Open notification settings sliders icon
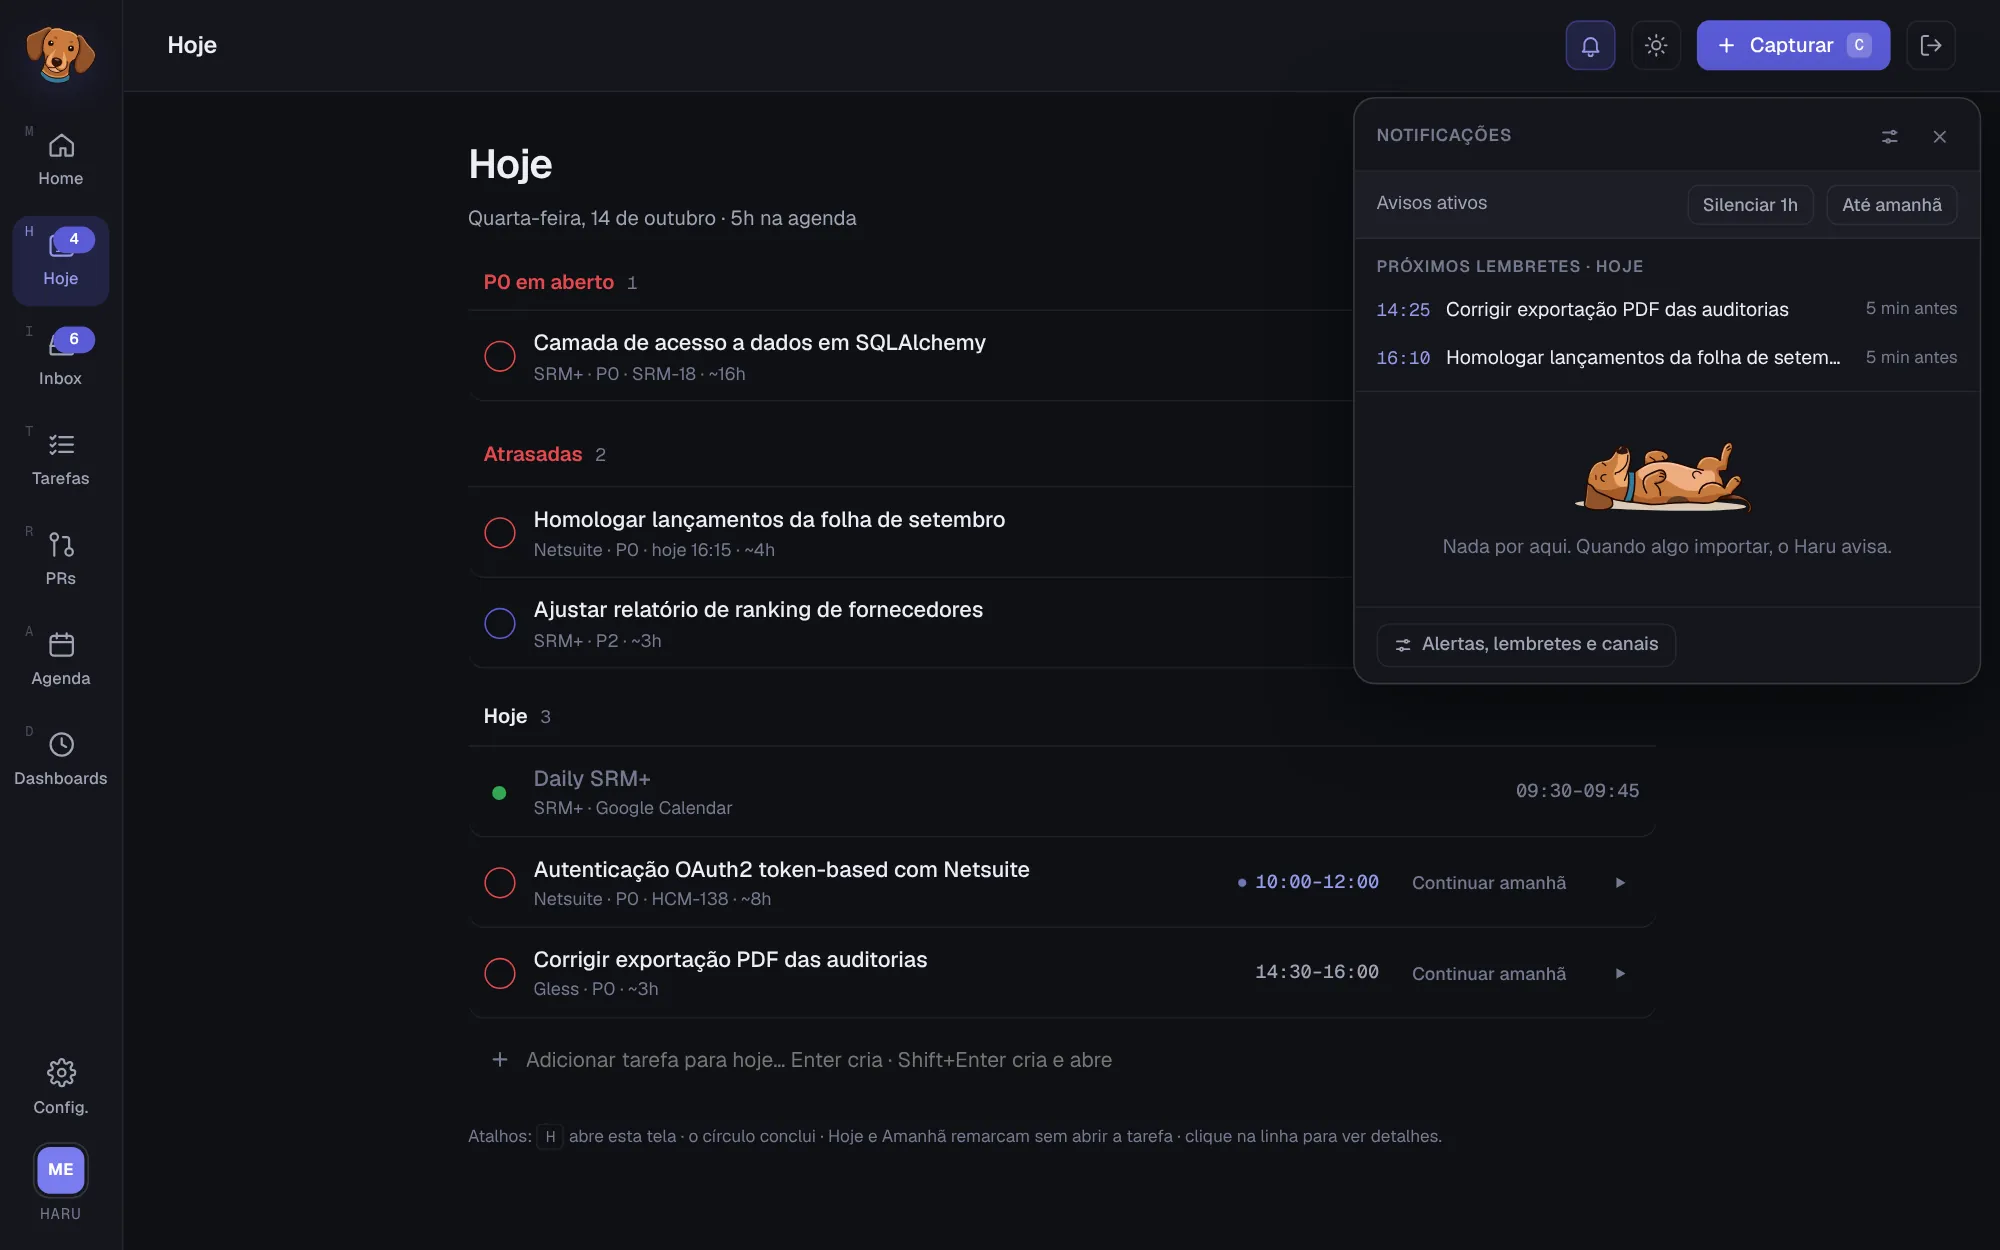The width and height of the screenshot is (2000, 1250). point(1890,136)
